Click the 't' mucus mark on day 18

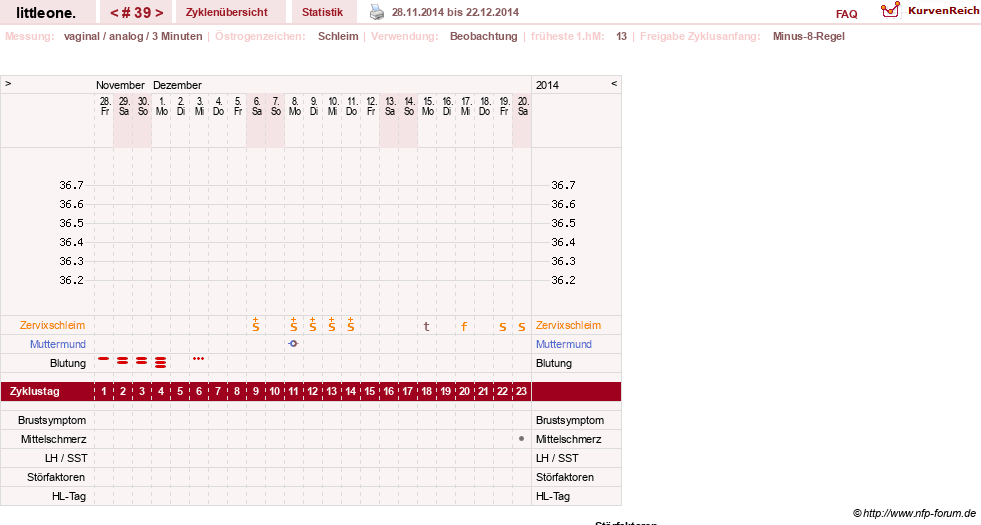click(x=426, y=326)
